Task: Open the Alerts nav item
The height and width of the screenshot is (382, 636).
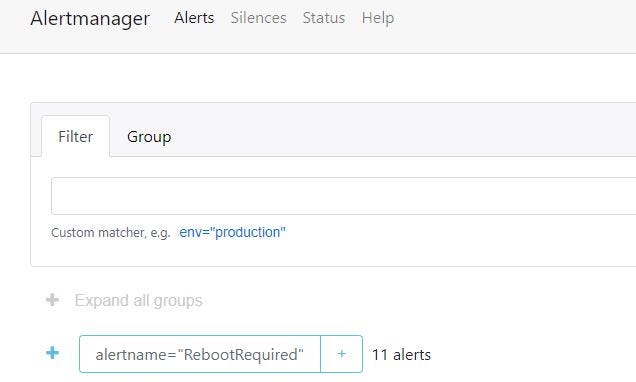Action: click(194, 18)
